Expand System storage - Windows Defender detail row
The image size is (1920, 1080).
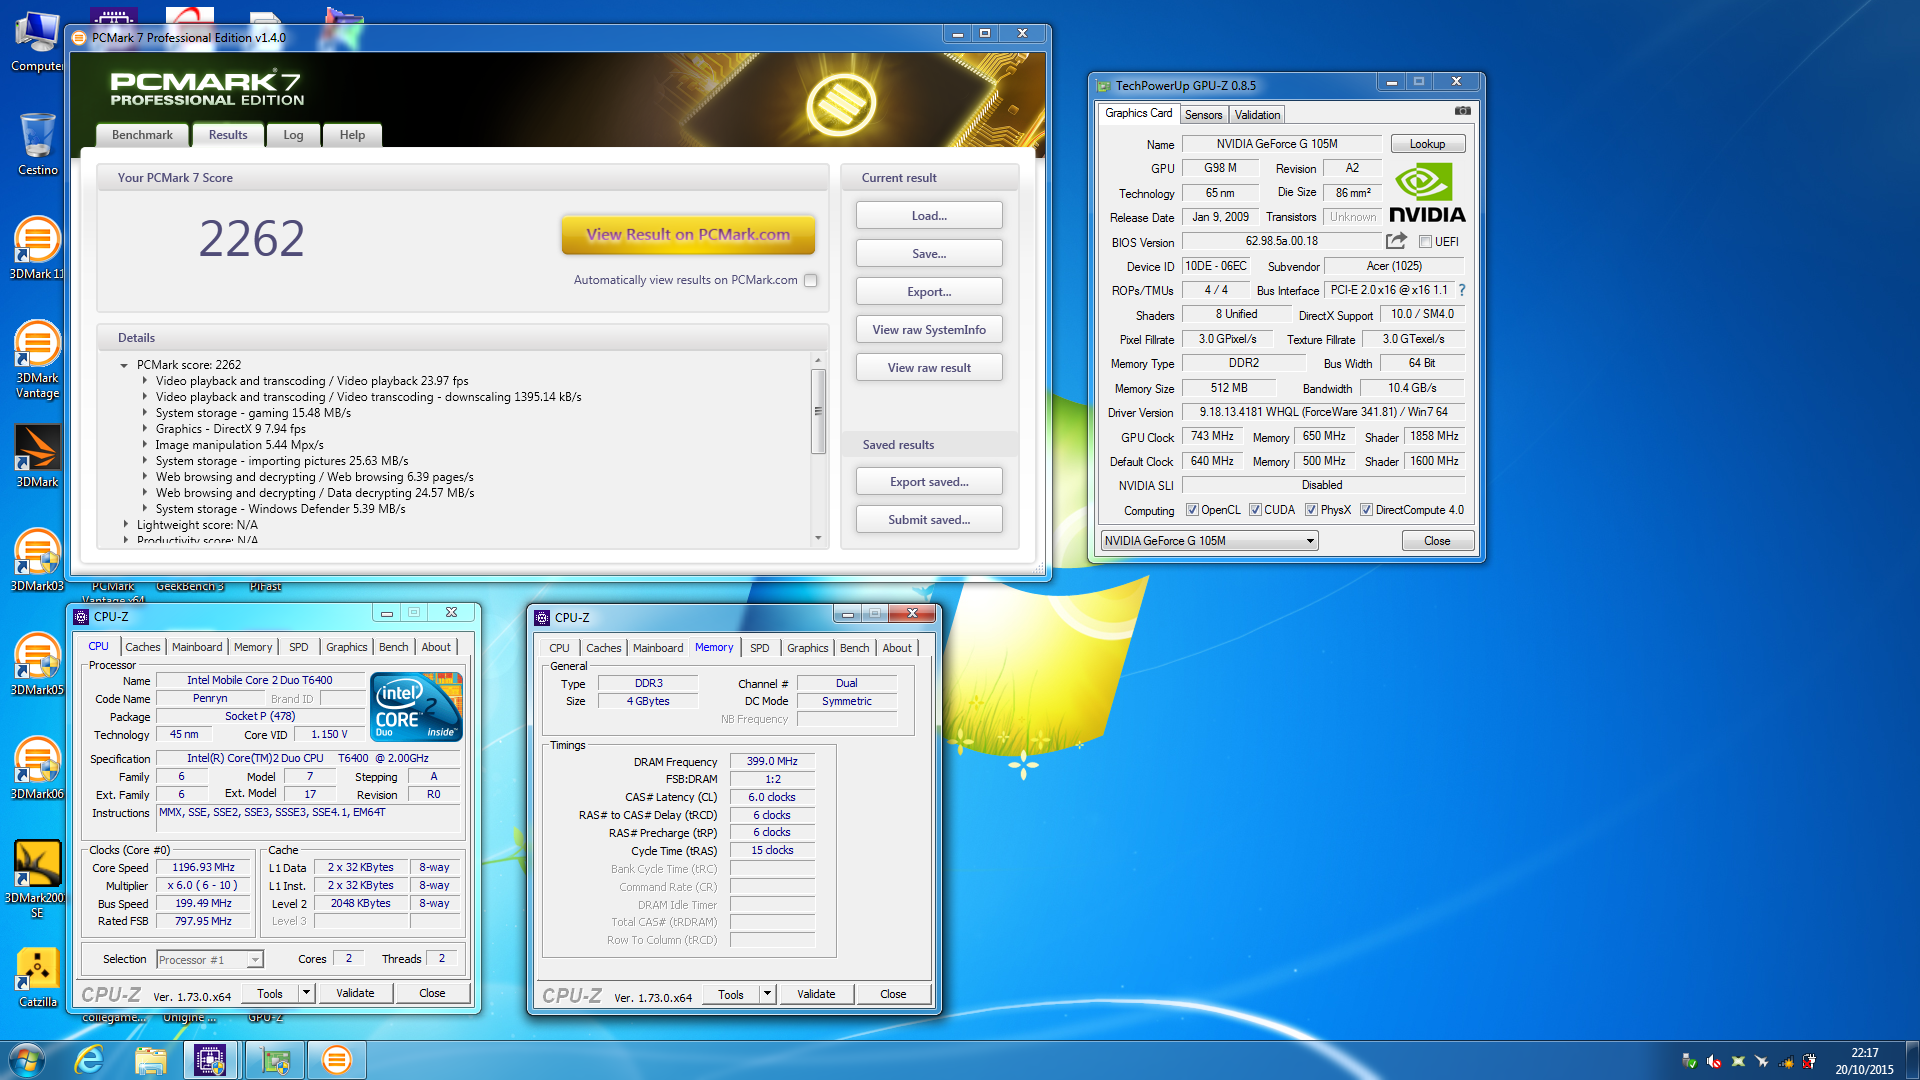point(145,509)
